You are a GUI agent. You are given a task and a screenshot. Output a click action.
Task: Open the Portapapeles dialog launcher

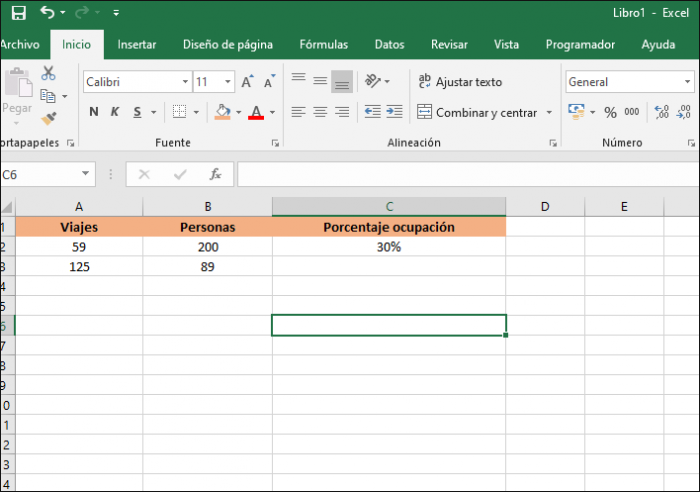(71, 143)
